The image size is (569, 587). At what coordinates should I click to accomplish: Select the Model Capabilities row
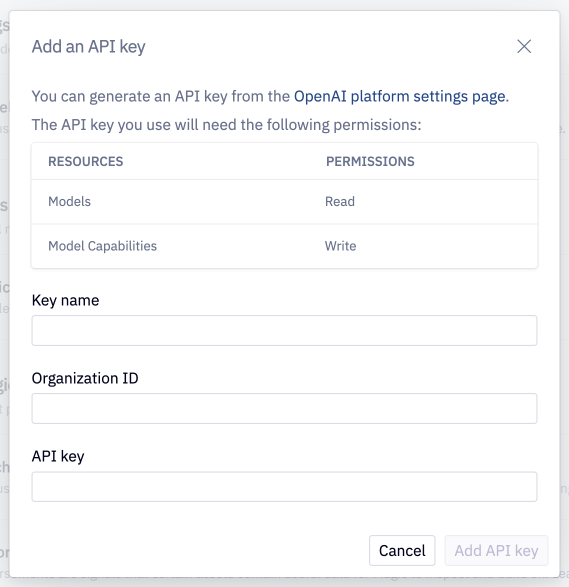284,246
